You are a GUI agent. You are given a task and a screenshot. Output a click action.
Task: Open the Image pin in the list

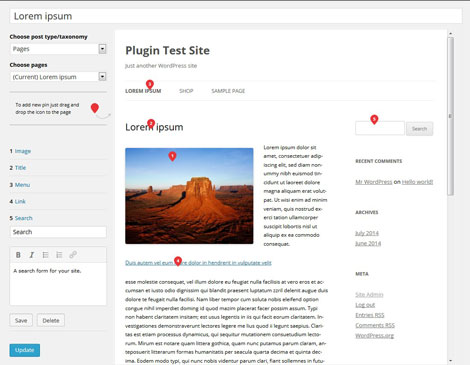tap(23, 151)
